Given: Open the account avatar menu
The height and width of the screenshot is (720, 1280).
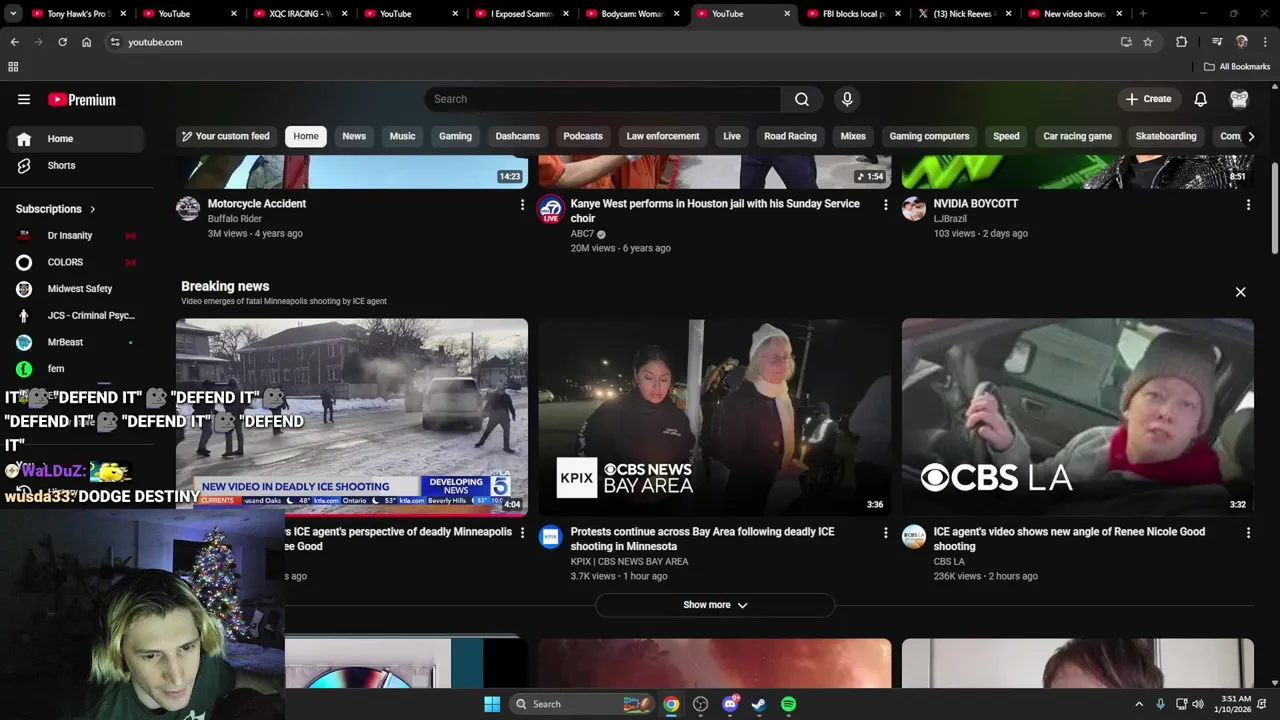Looking at the screenshot, I should 1239,99.
